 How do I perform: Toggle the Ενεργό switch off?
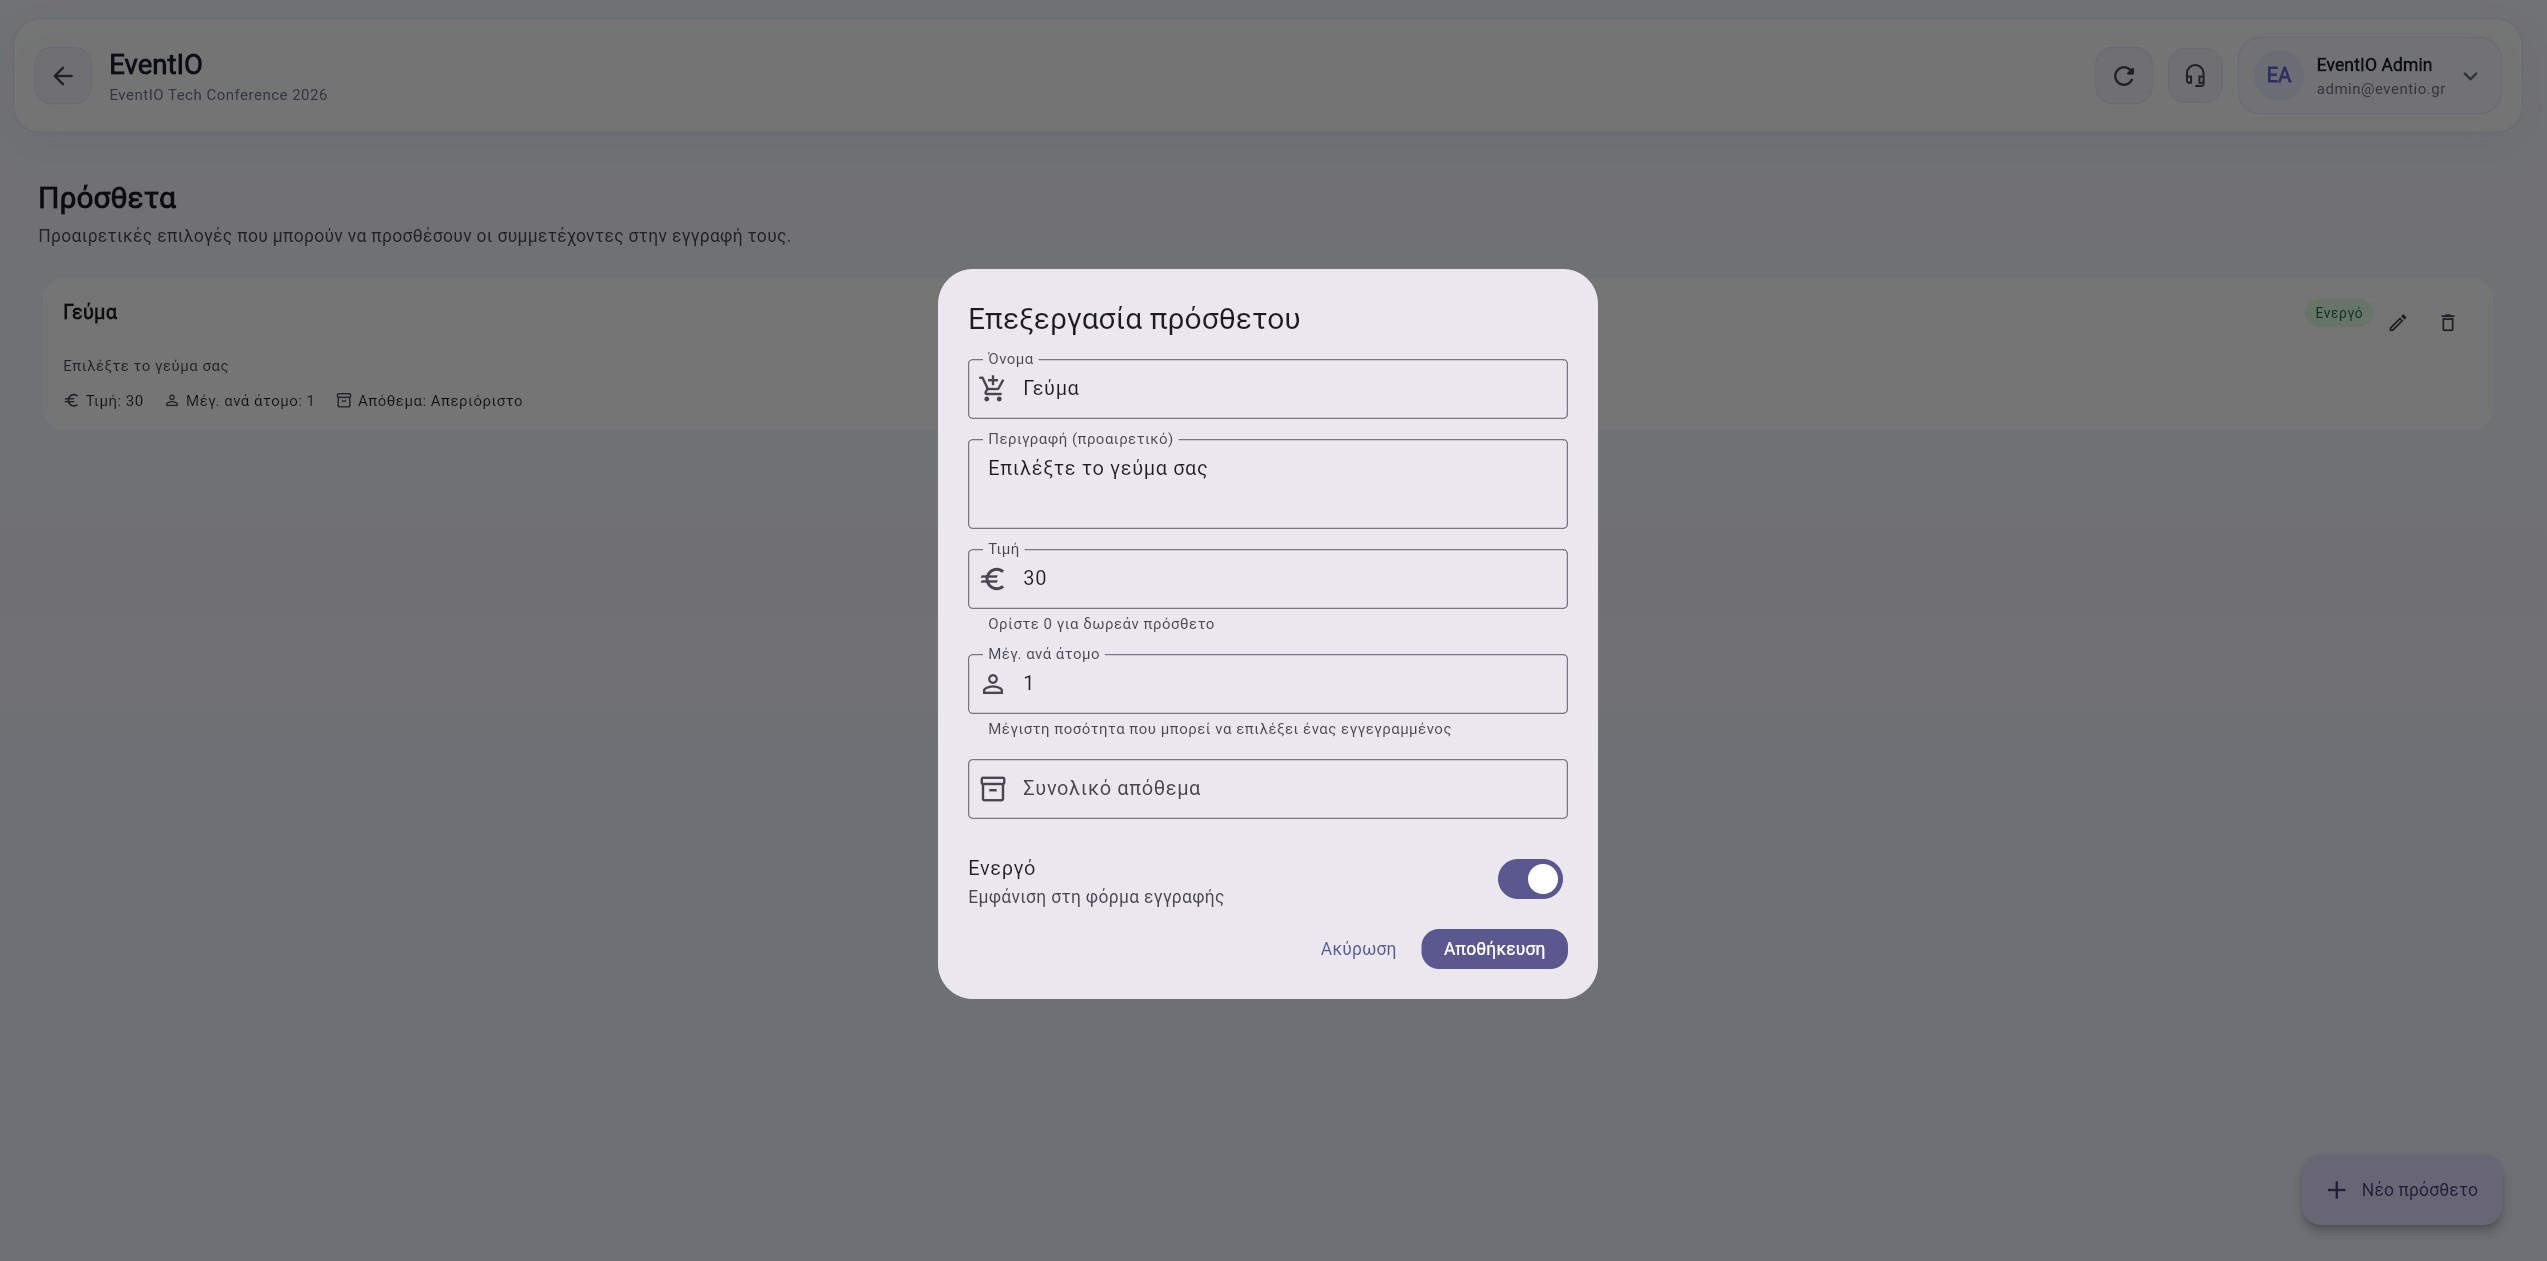[x=1530, y=879]
